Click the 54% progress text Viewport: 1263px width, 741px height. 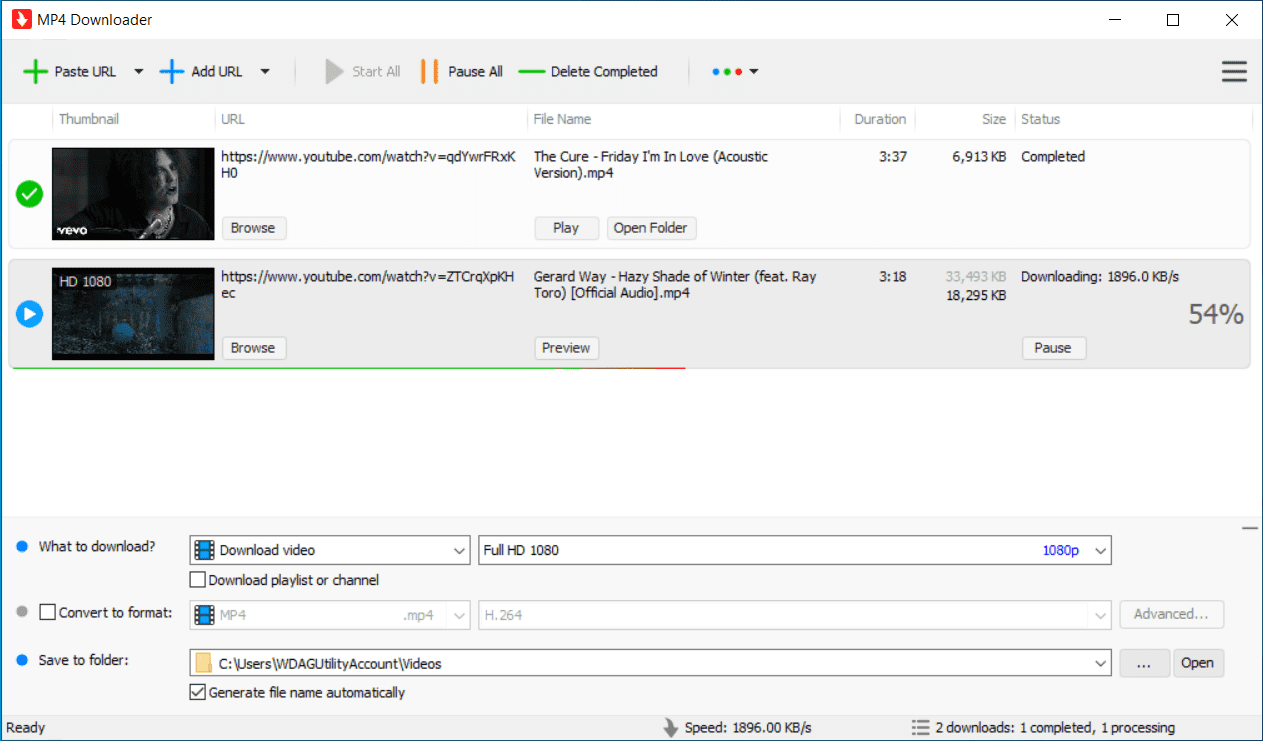click(1216, 315)
